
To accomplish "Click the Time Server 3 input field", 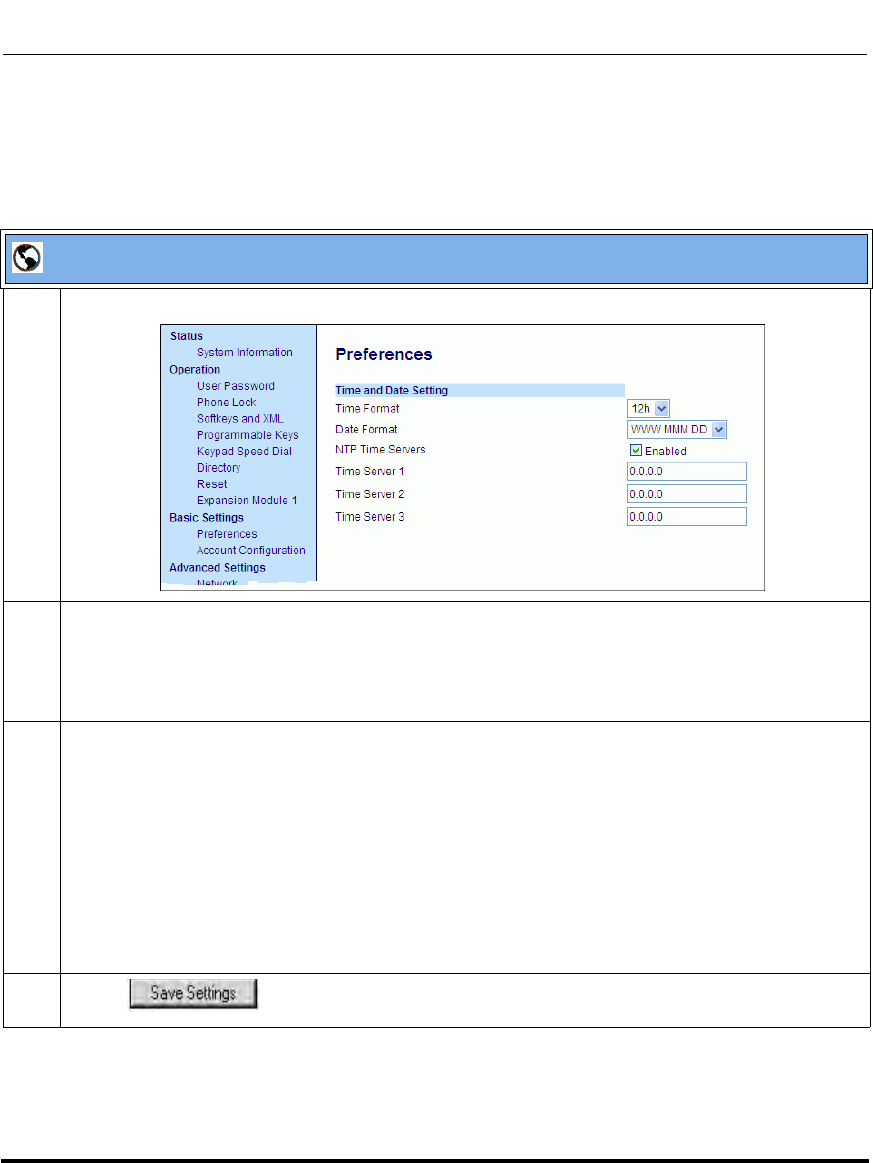I will [687, 517].
